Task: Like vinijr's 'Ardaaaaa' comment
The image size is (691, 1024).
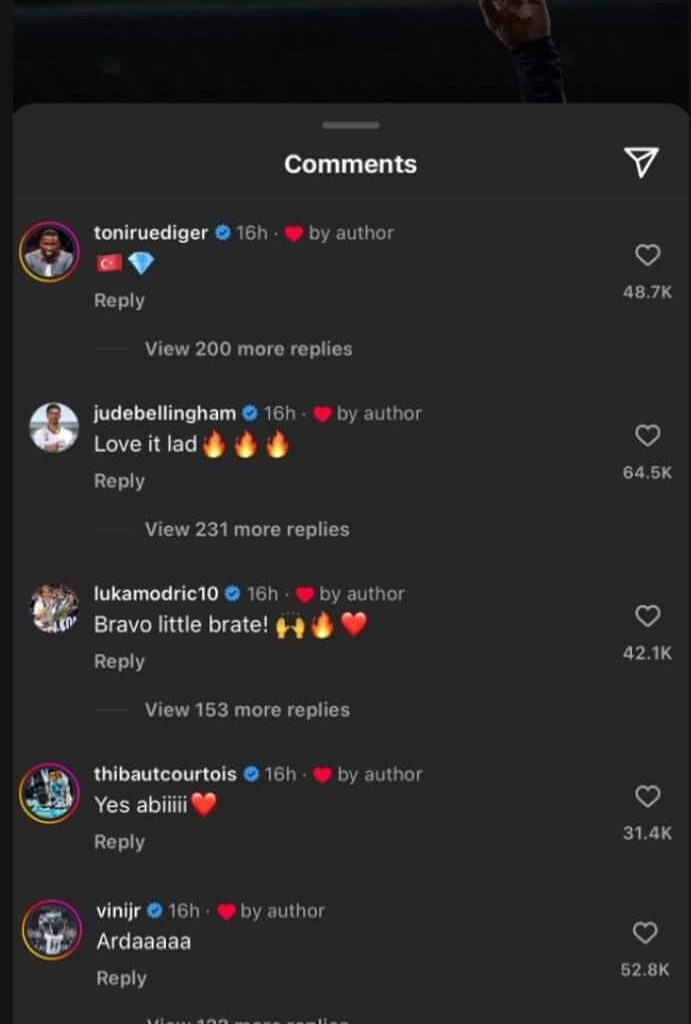Action: [647, 933]
